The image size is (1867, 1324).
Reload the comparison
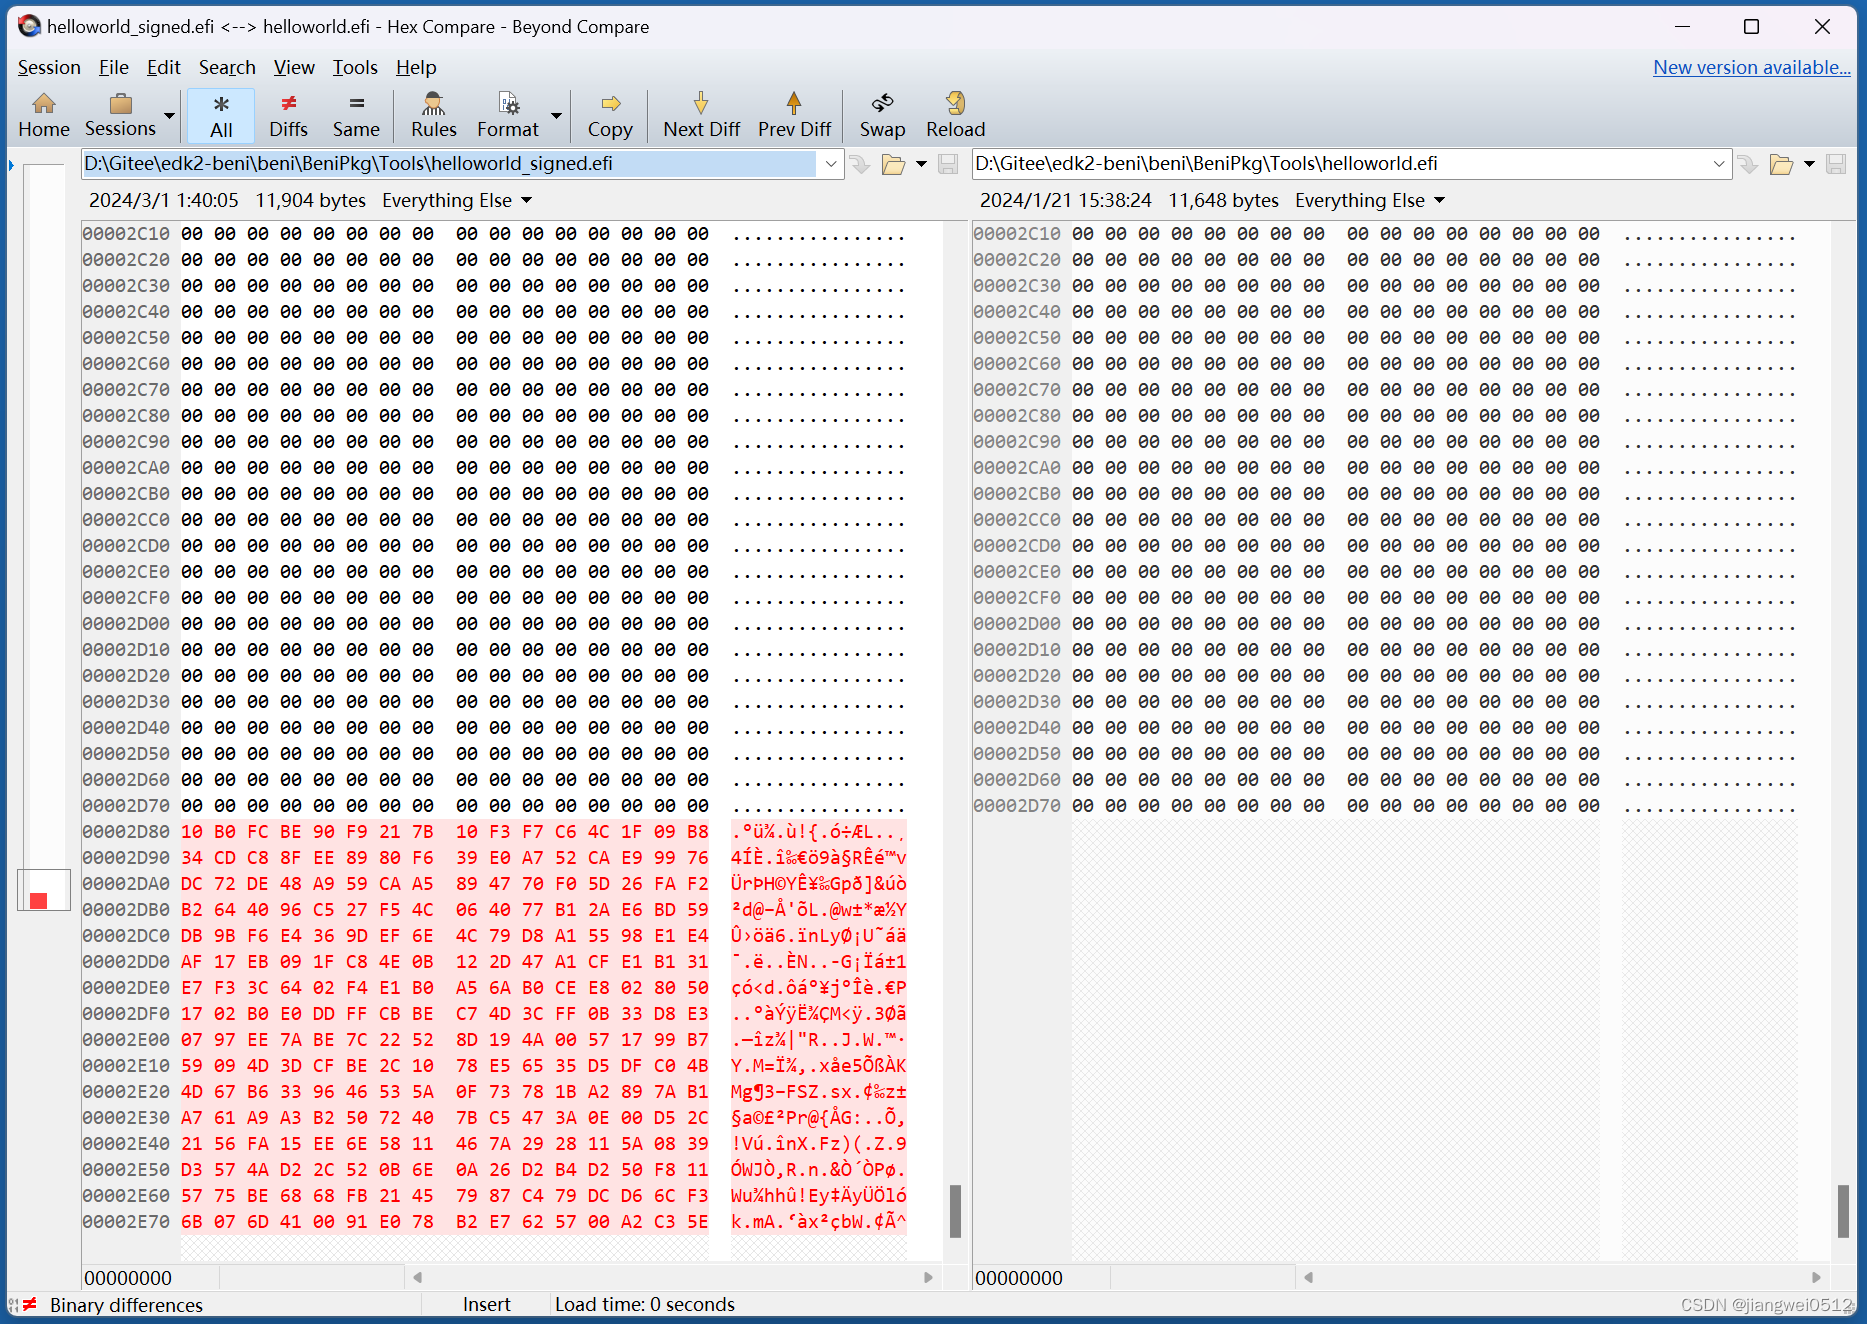955,115
